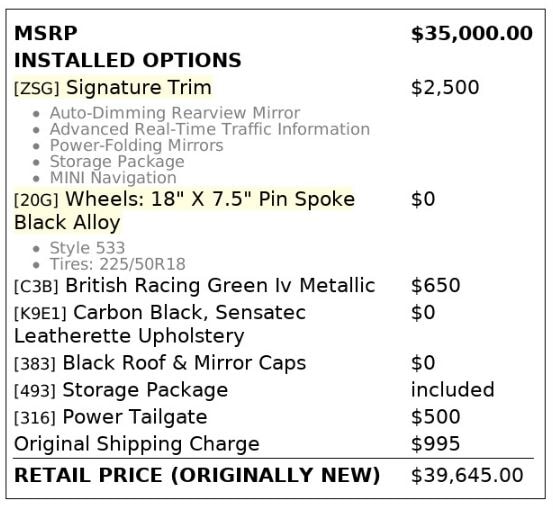Screen dimensions: 553x513
Task: Click Advanced Real-Time Traffic Information item
Action: 210,129
